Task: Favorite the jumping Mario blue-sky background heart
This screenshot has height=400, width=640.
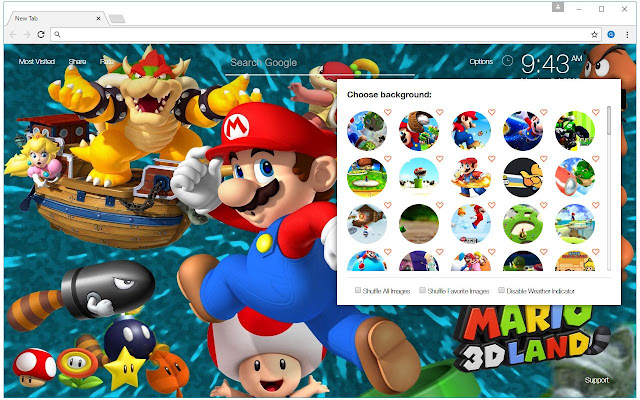Action: pyautogui.click(x=491, y=112)
